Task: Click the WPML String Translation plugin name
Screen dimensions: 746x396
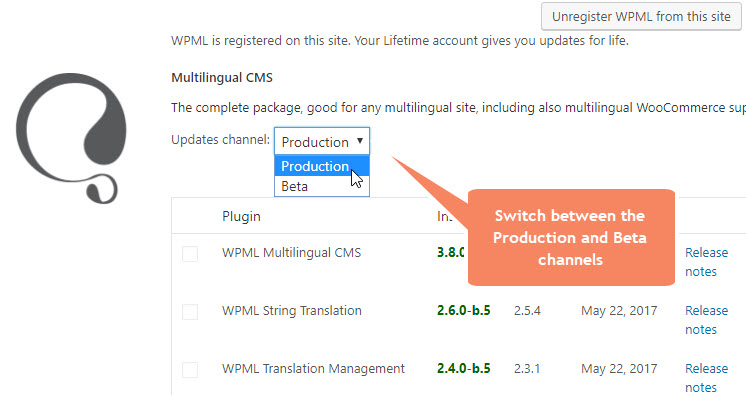Action: [292, 311]
